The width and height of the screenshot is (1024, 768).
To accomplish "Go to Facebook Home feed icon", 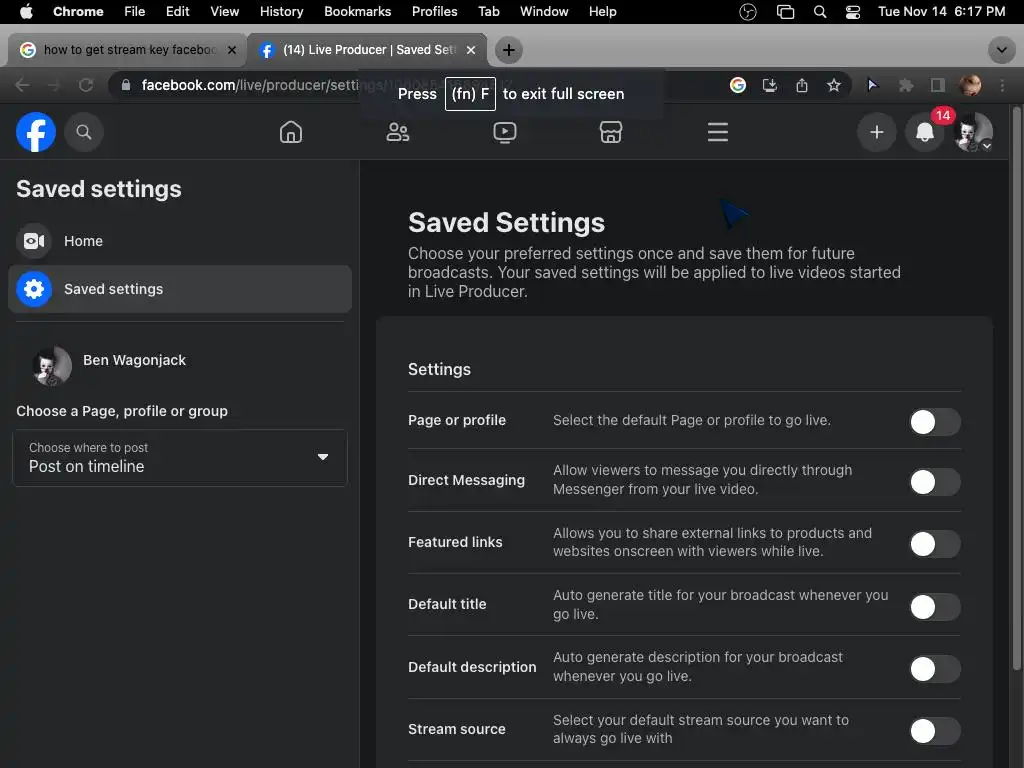I will click(x=291, y=132).
